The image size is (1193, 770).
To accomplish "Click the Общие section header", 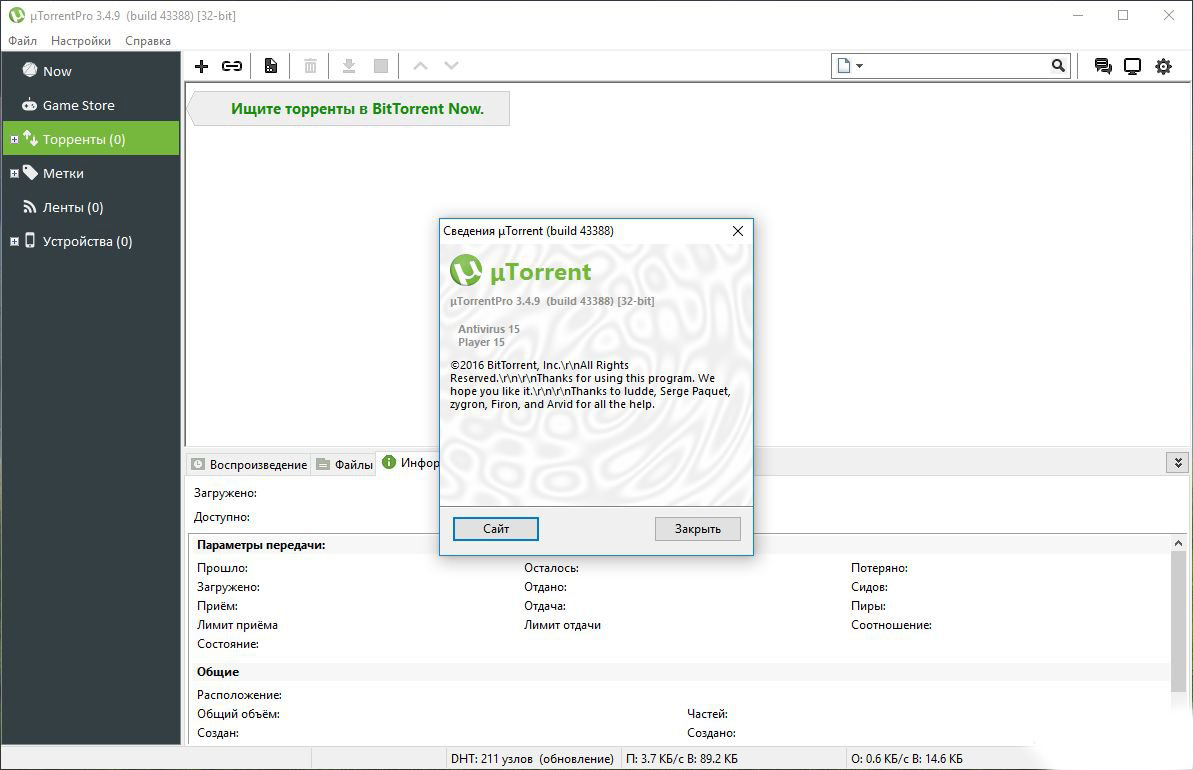I will (218, 672).
